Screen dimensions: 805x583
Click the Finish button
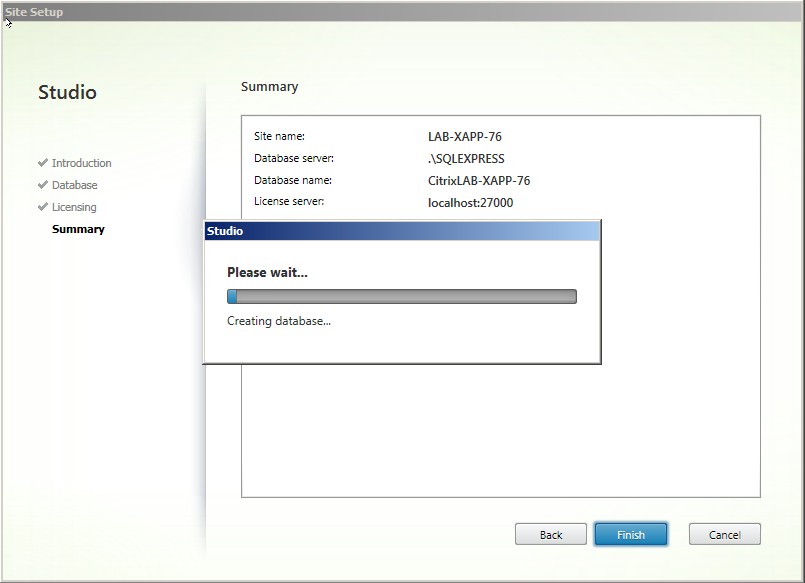coord(630,534)
